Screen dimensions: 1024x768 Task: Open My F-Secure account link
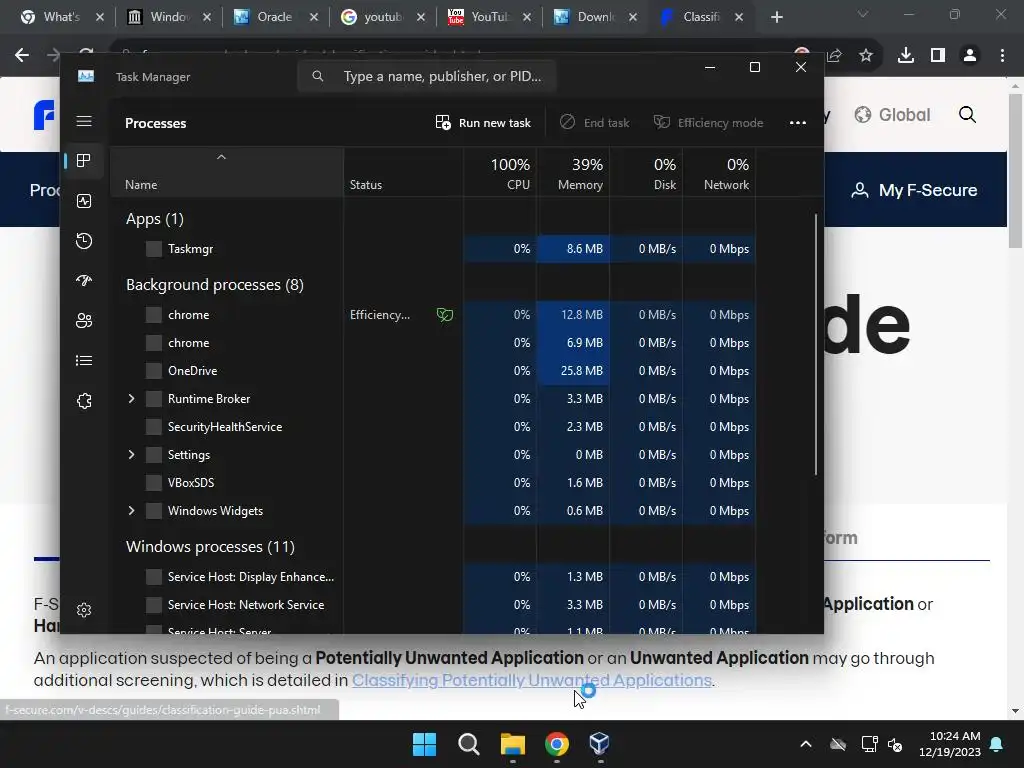(915, 190)
